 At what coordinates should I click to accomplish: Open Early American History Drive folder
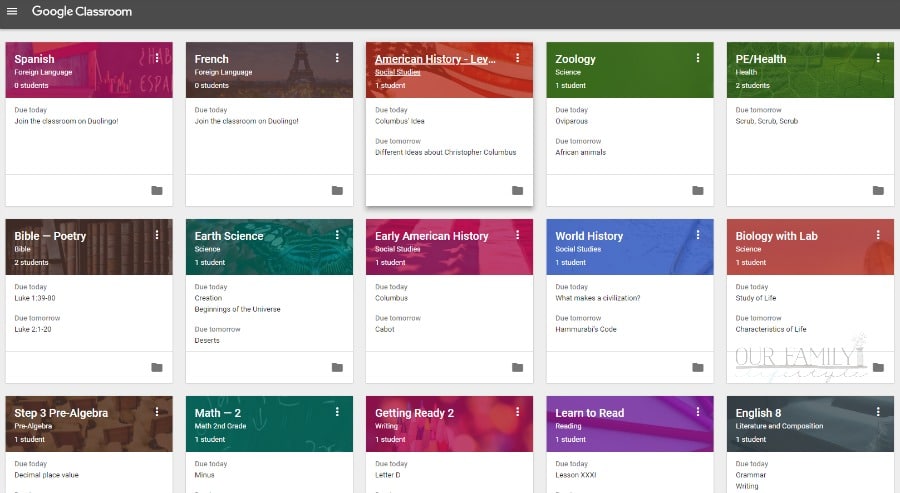517,367
